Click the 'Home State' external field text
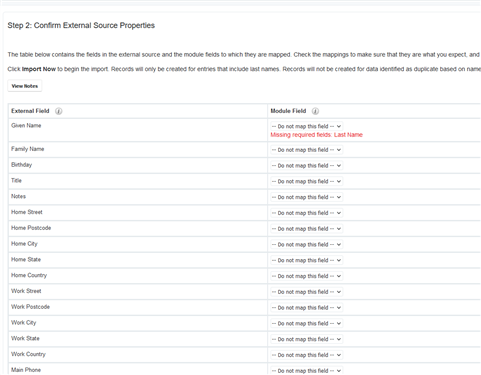 coord(26,259)
